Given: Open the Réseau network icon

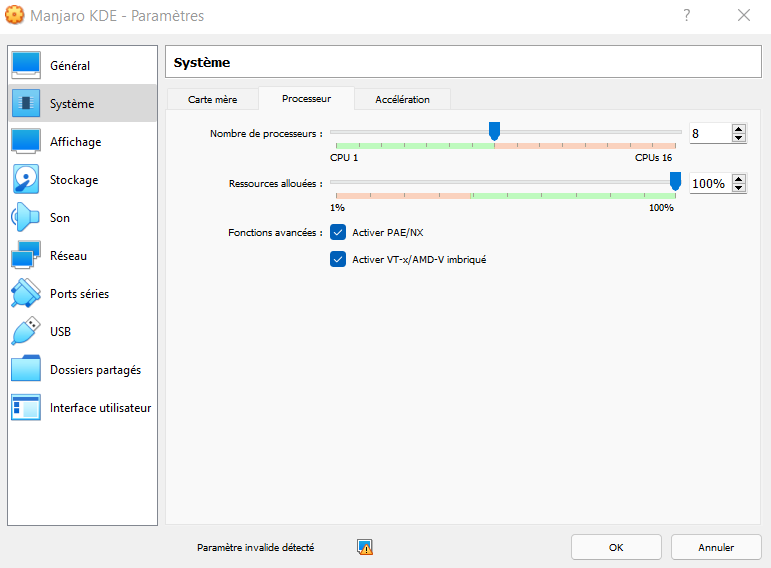Looking at the screenshot, I should (25, 256).
